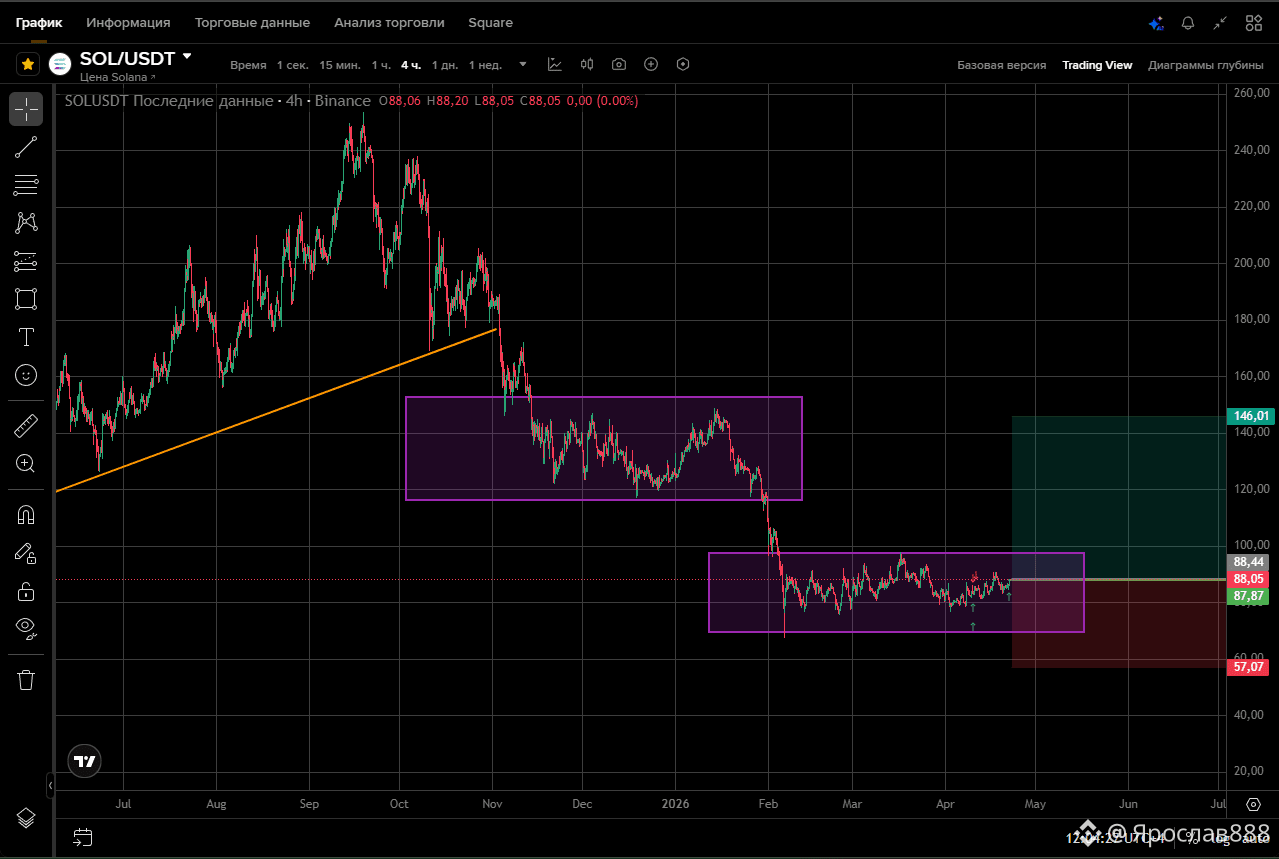Open the Square tab
The height and width of the screenshot is (859, 1279).
tap(490, 22)
